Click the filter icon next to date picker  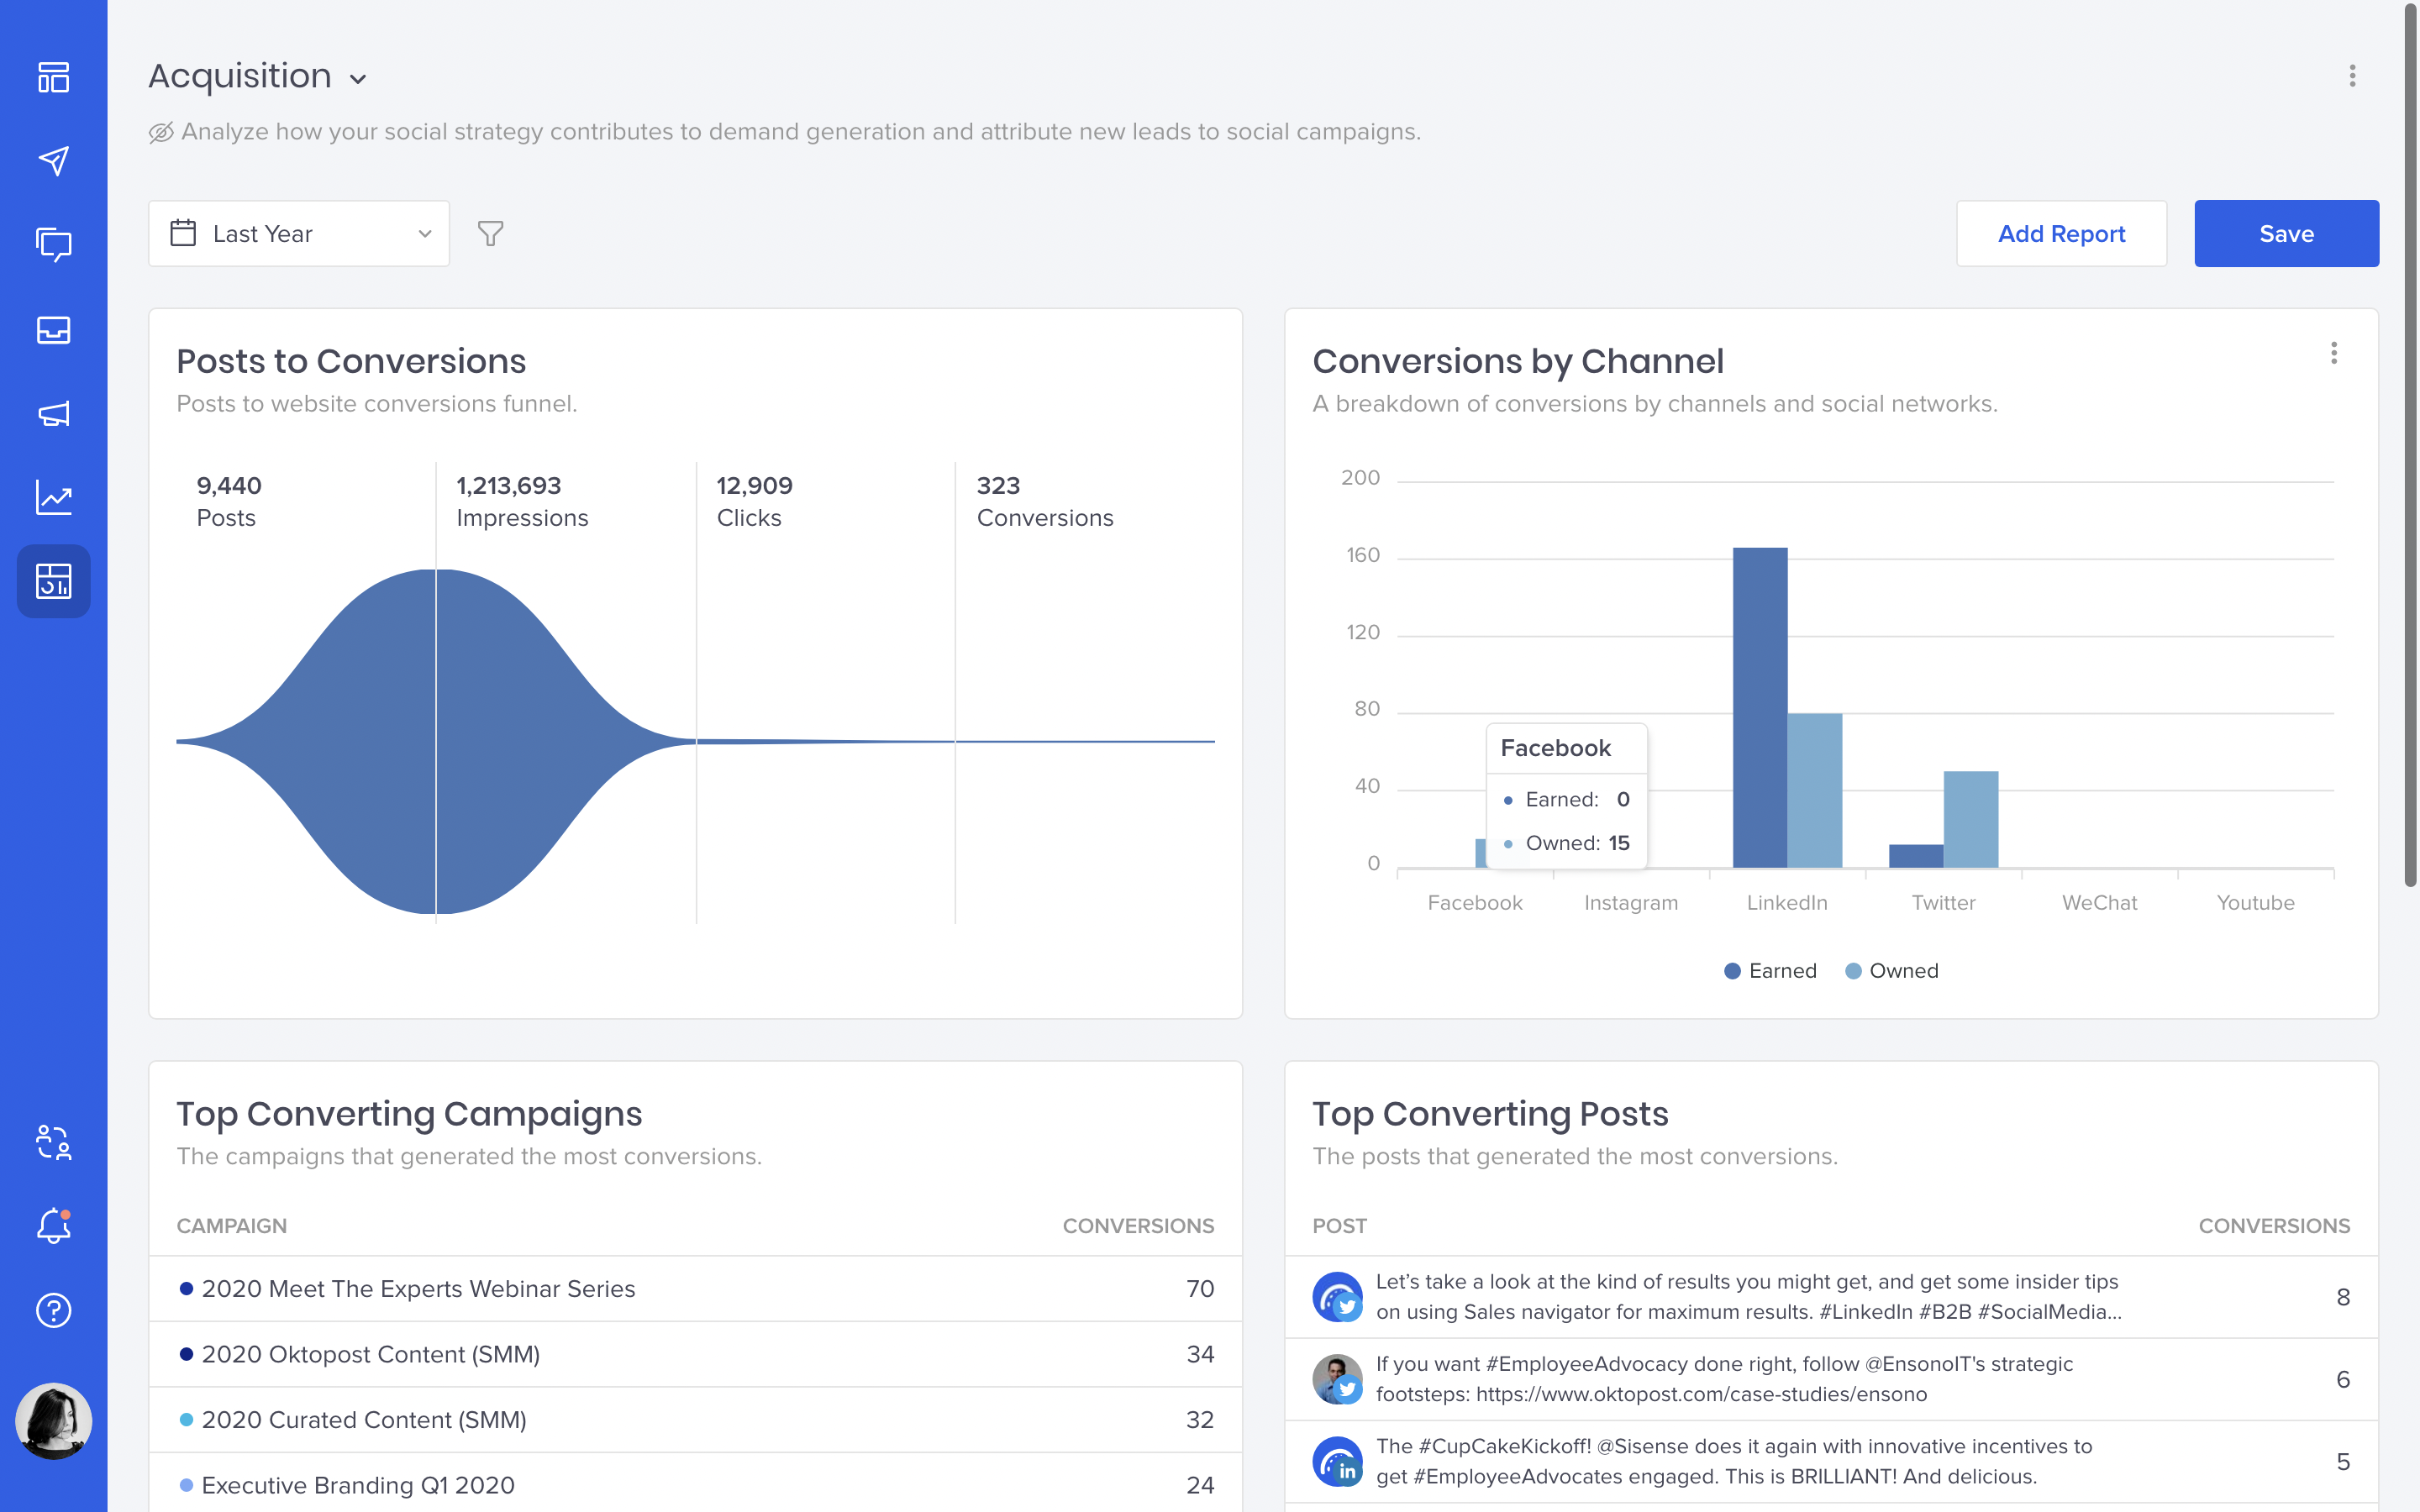point(490,232)
